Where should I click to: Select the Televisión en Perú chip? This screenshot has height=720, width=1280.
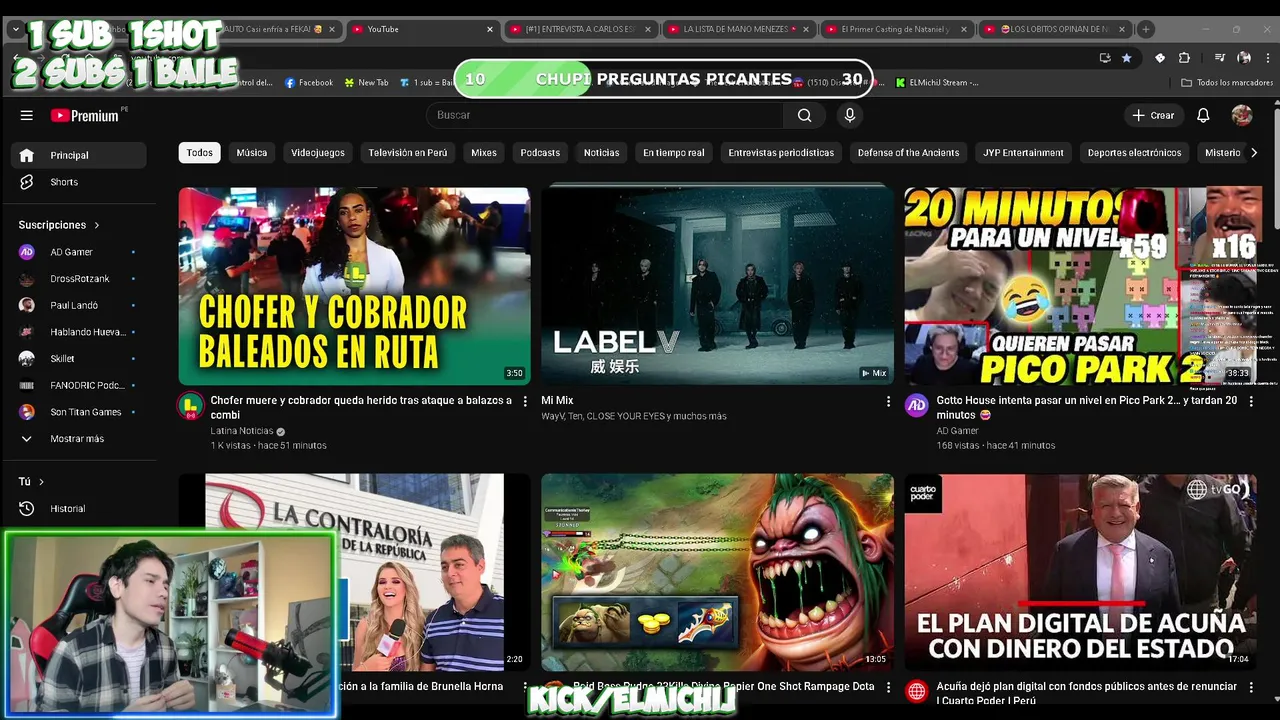coord(408,153)
